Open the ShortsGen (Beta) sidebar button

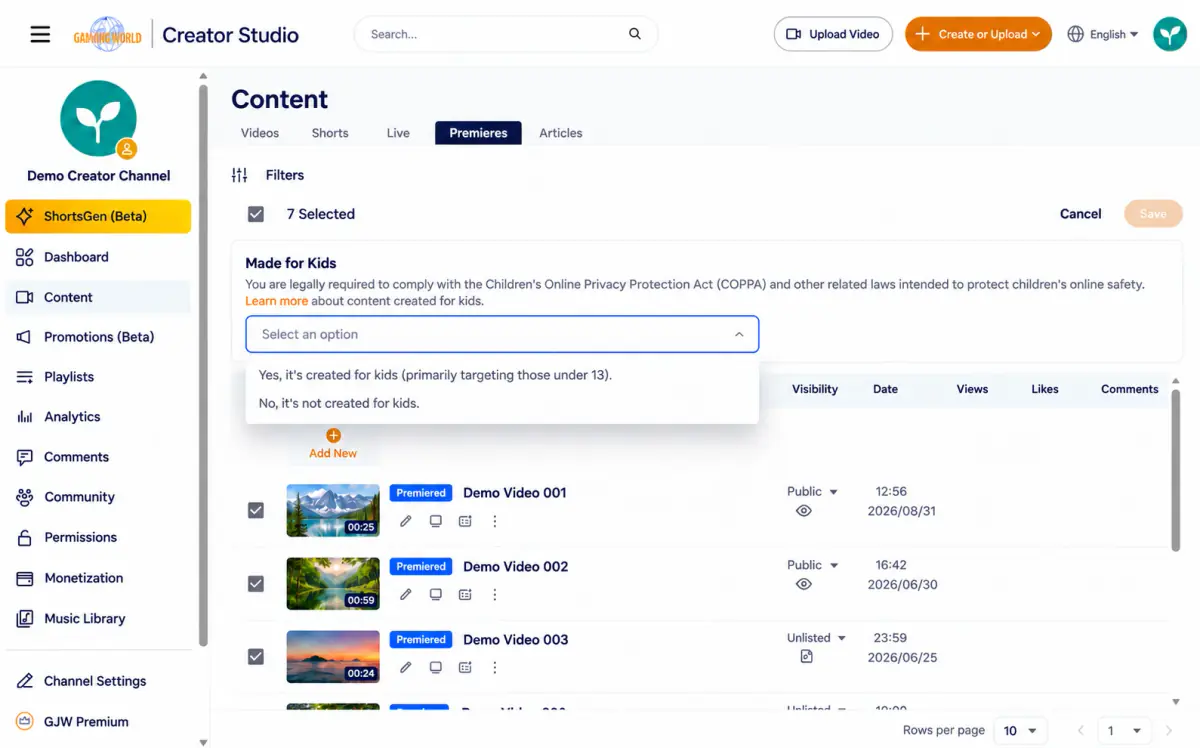click(x=98, y=216)
